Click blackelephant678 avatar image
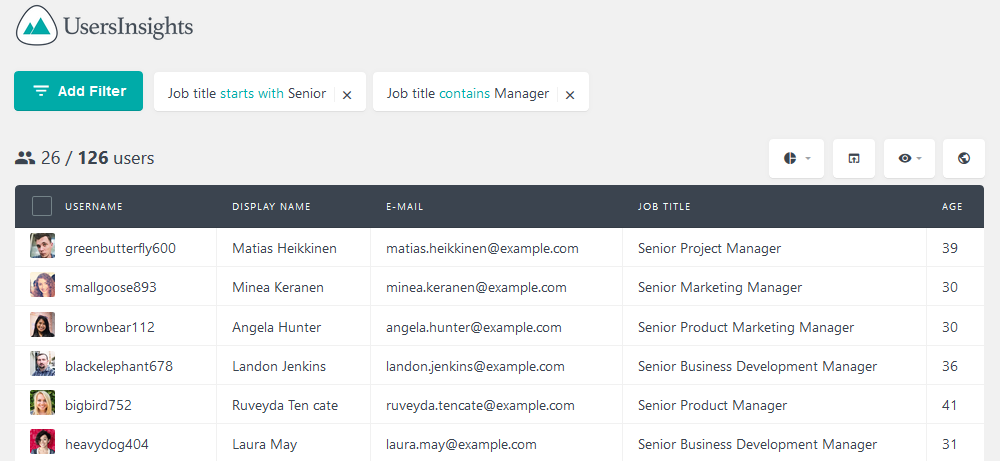1000x461 pixels. point(42,363)
